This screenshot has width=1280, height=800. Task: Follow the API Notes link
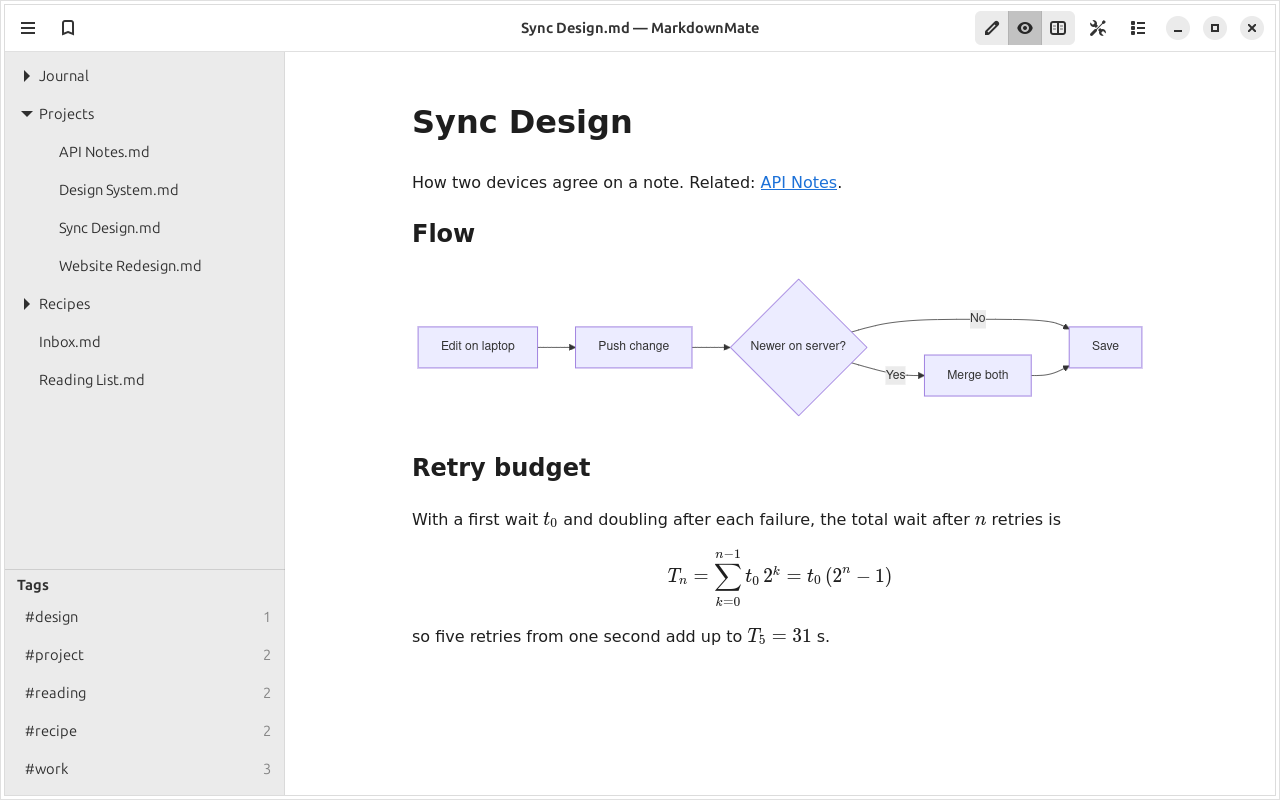click(x=798, y=182)
